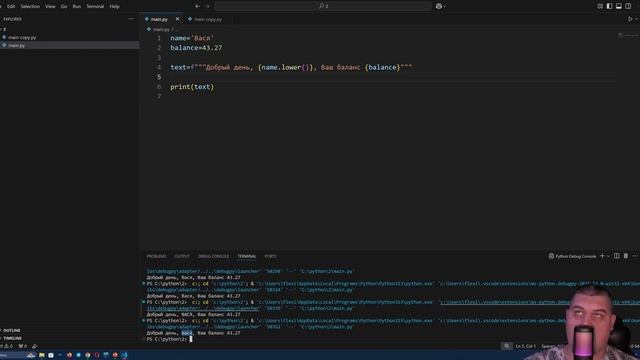Toggle the primary side bar
The height and width of the screenshot is (360, 640).
click(x=609, y=6)
